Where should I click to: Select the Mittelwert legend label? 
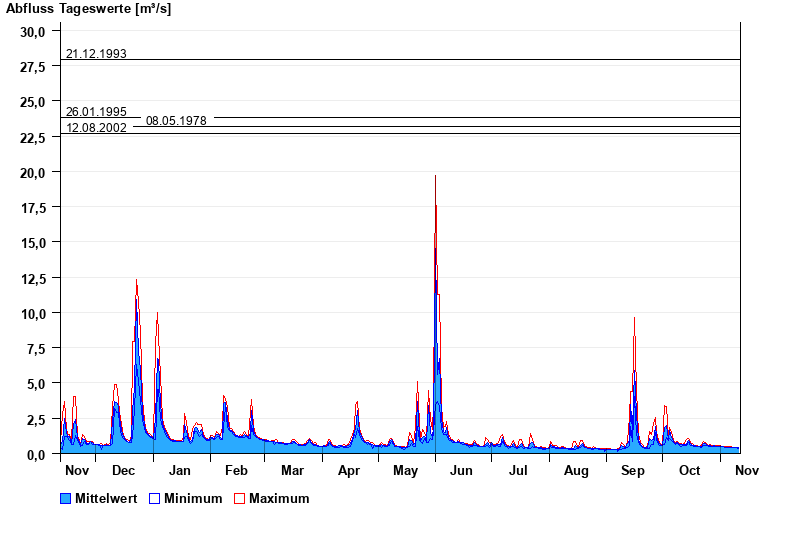(x=107, y=498)
